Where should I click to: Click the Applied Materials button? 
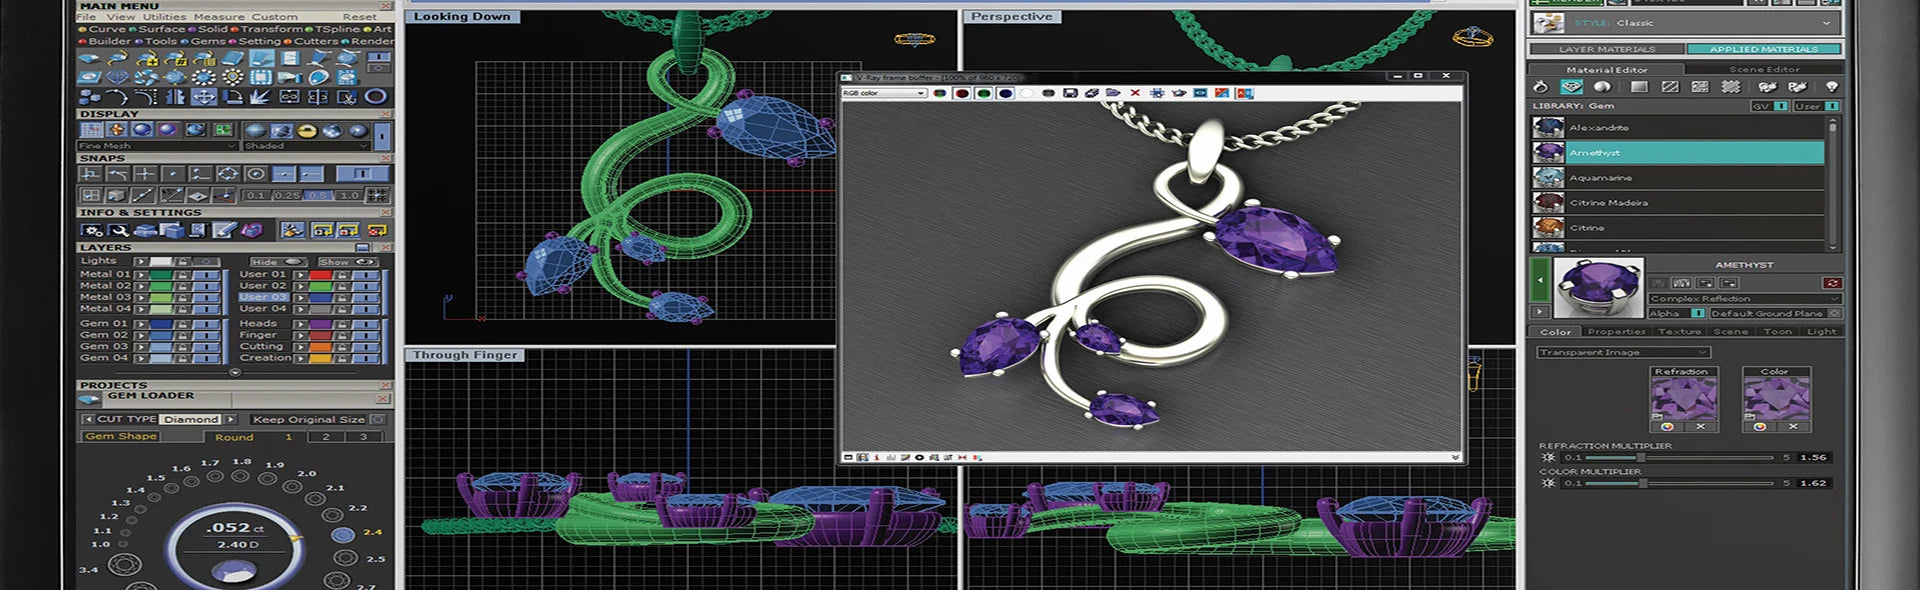(1763, 49)
